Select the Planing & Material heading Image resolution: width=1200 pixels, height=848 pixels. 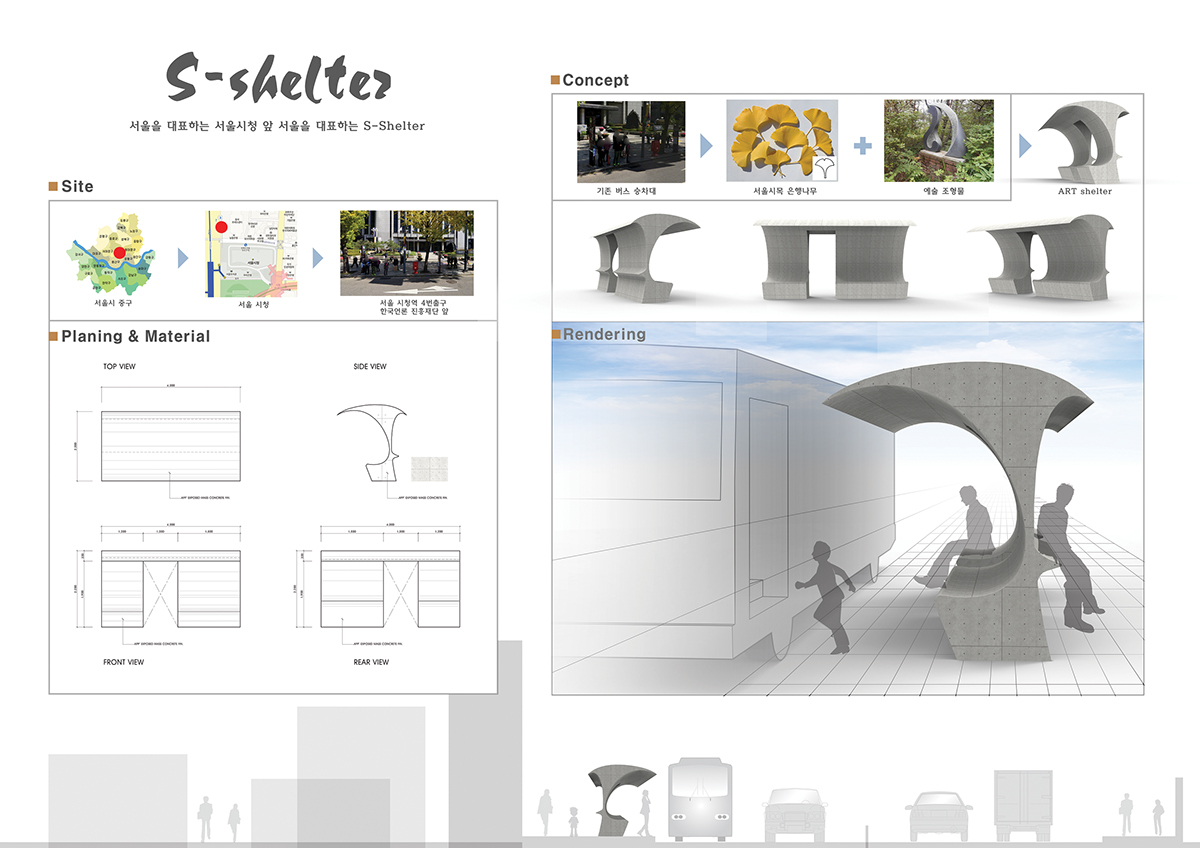[136, 337]
